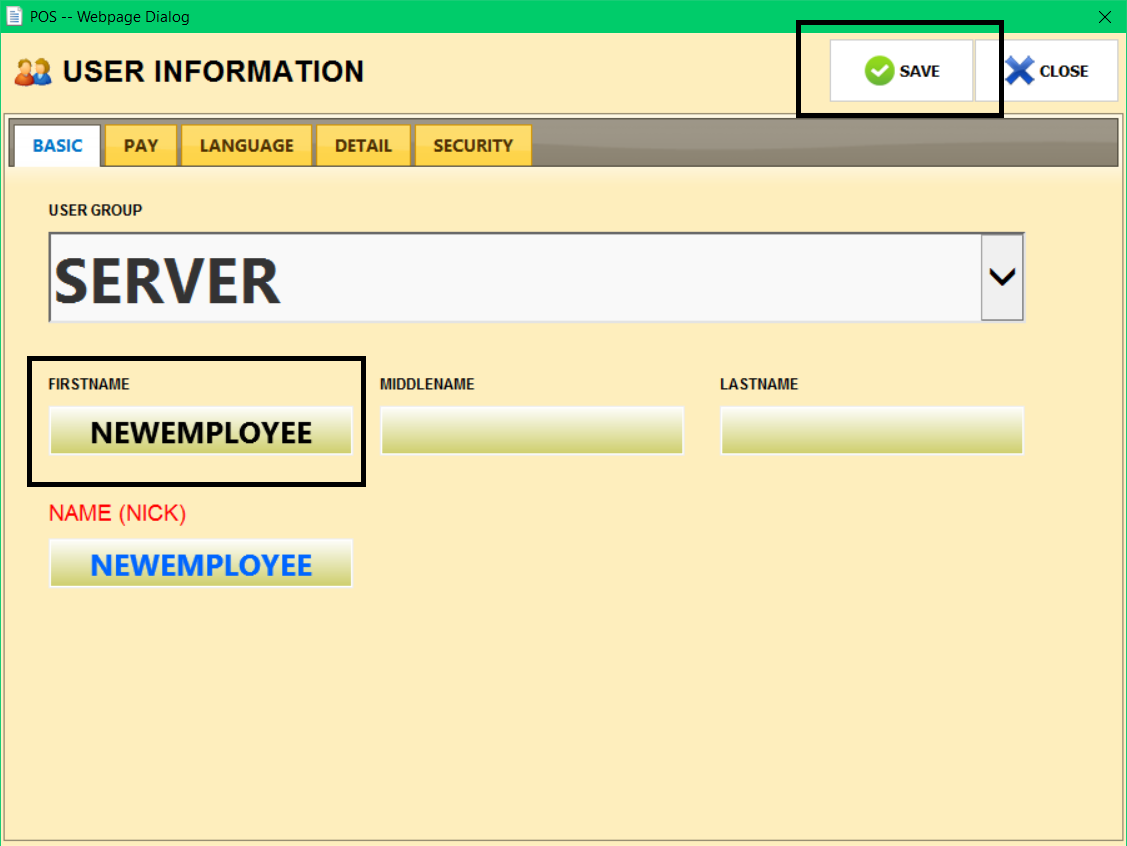Screen dimensions: 1127x846
Task: Click the USER INFORMATION heading
Action: 213,72
